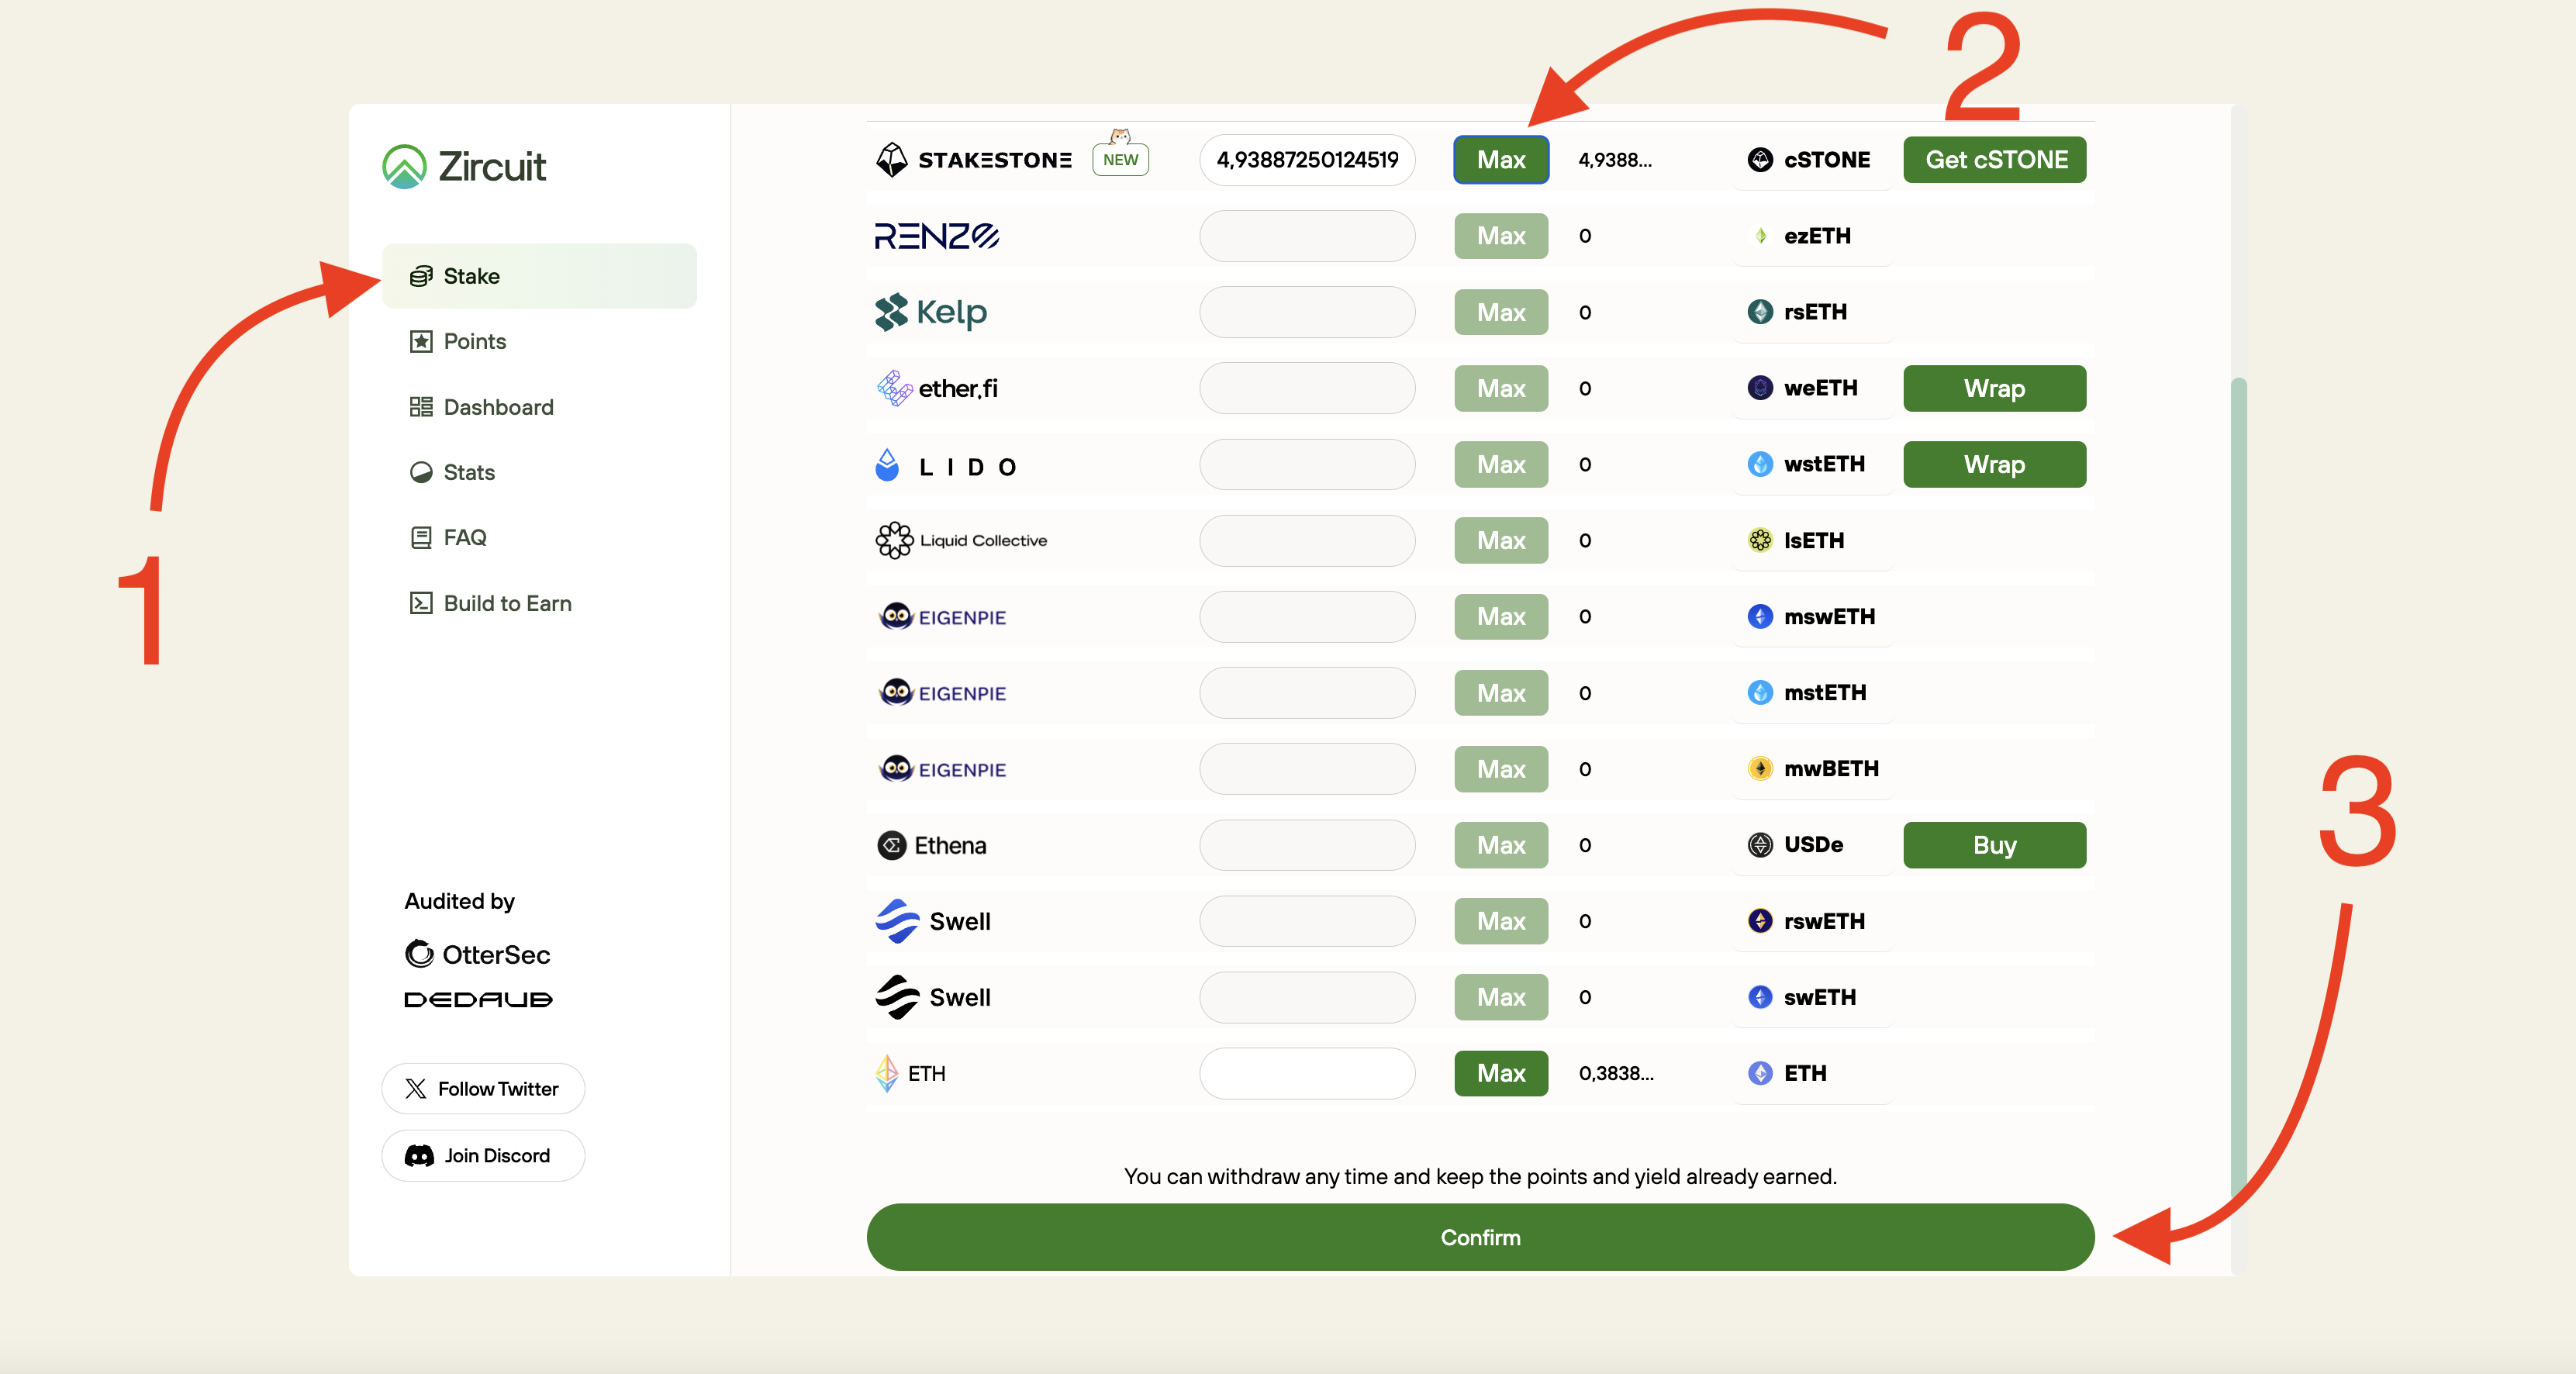2576x1374 pixels.
Task: Open the Dashboard menu item
Action: click(498, 407)
